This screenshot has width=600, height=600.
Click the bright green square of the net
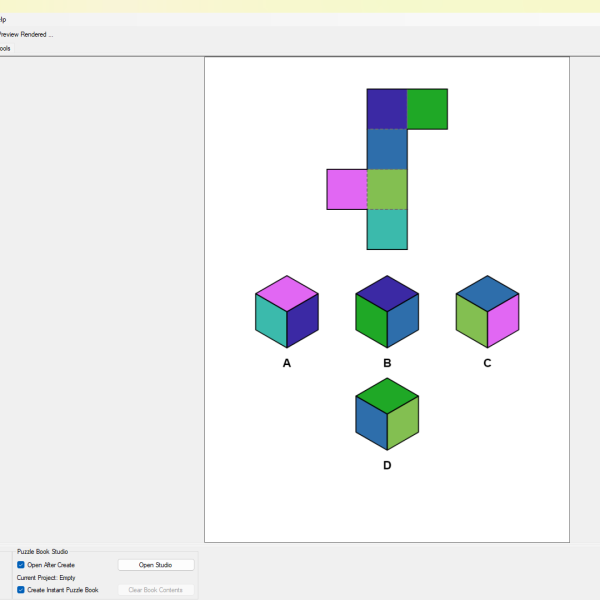(x=427, y=109)
